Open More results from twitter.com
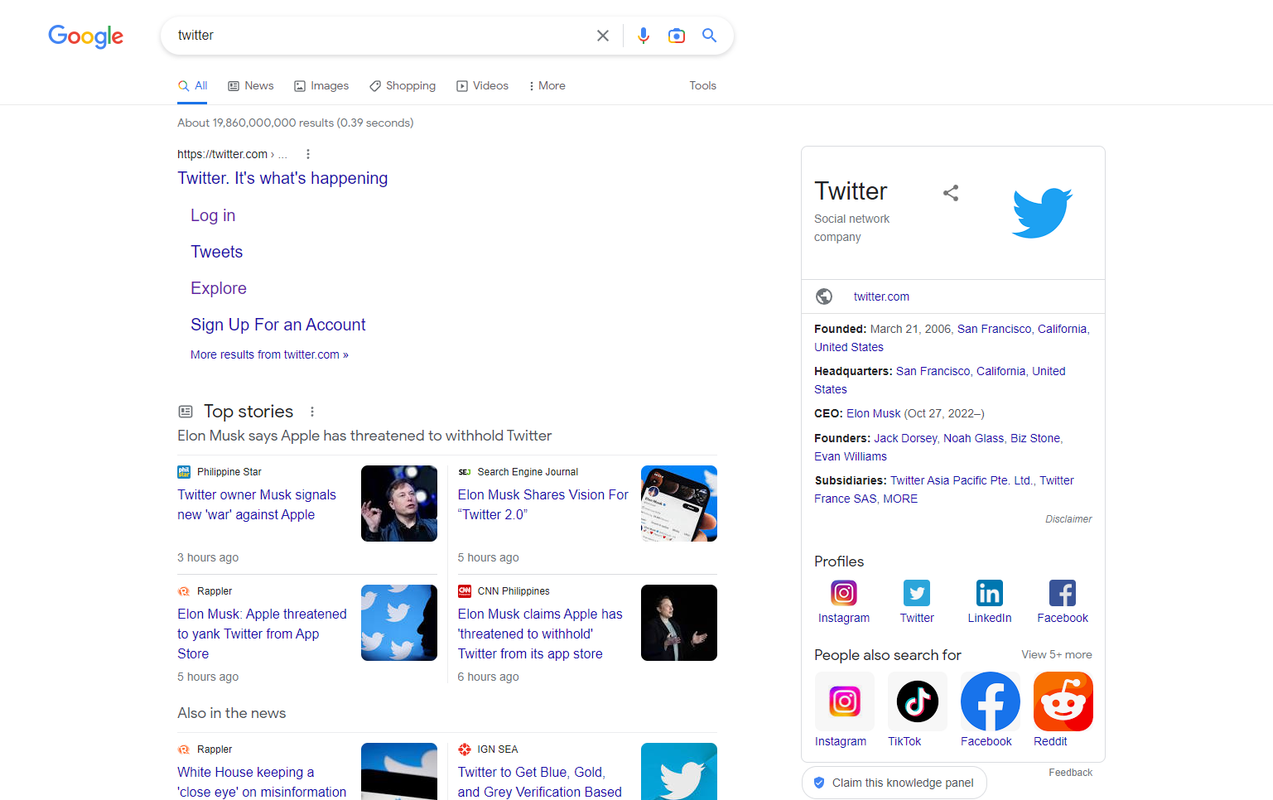The width and height of the screenshot is (1273, 800). pyautogui.click(x=270, y=355)
